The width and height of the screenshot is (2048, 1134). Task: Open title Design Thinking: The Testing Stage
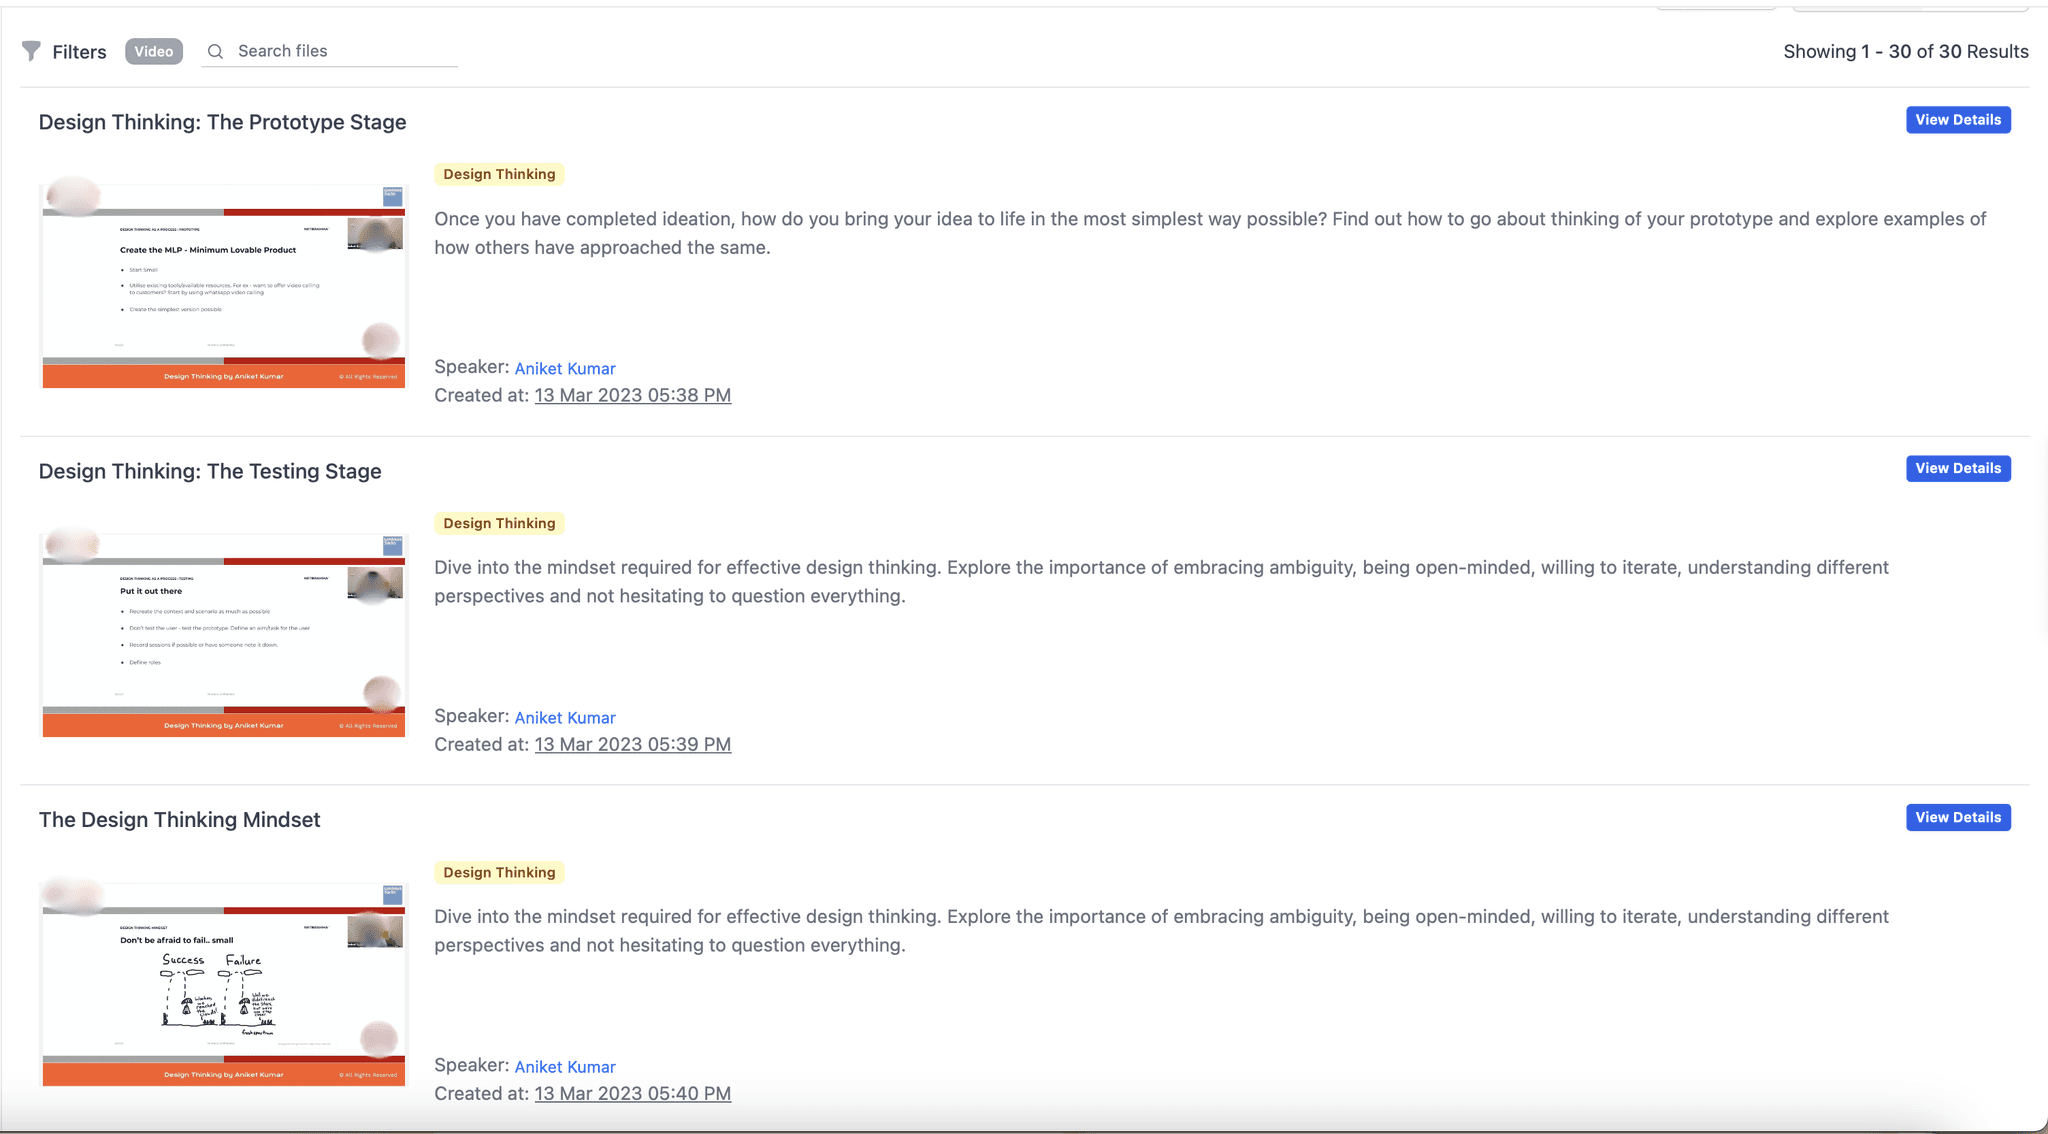pos(210,471)
